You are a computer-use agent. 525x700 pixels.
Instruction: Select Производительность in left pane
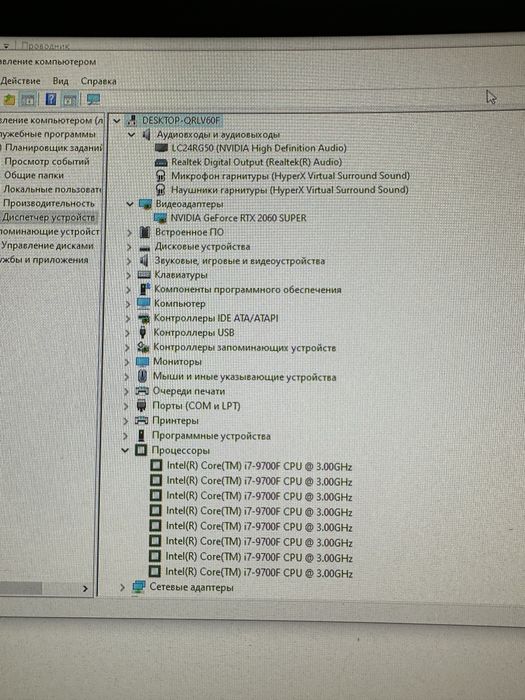(49, 203)
